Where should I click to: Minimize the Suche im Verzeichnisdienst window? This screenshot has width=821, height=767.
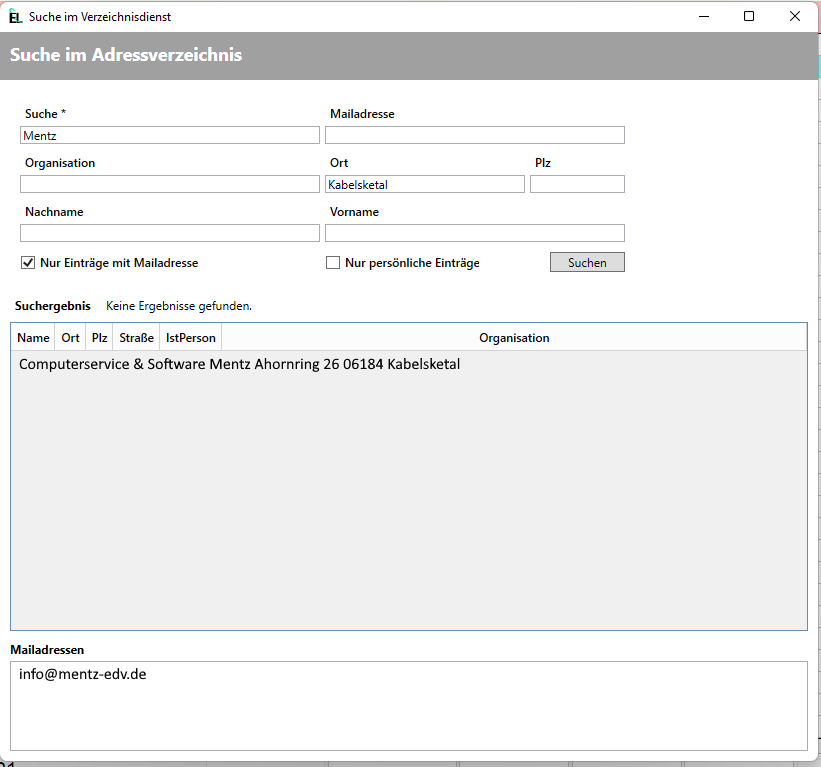(704, 16)
